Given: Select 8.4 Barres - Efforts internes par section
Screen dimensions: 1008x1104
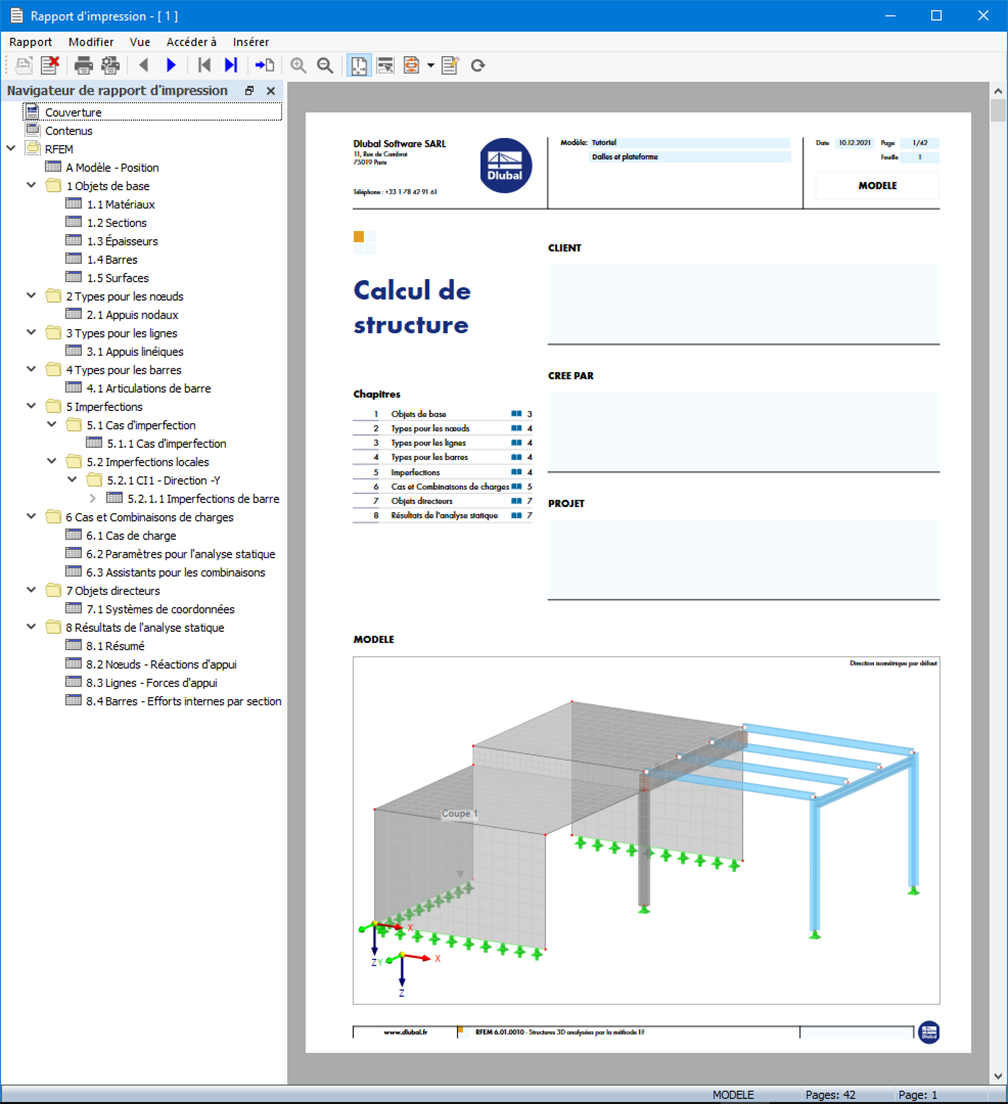Looking at the screenshot, I should (184, 701).
